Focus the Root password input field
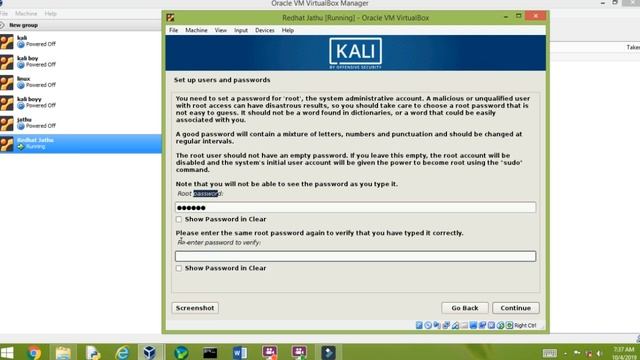640x360 pixels. 356,207
